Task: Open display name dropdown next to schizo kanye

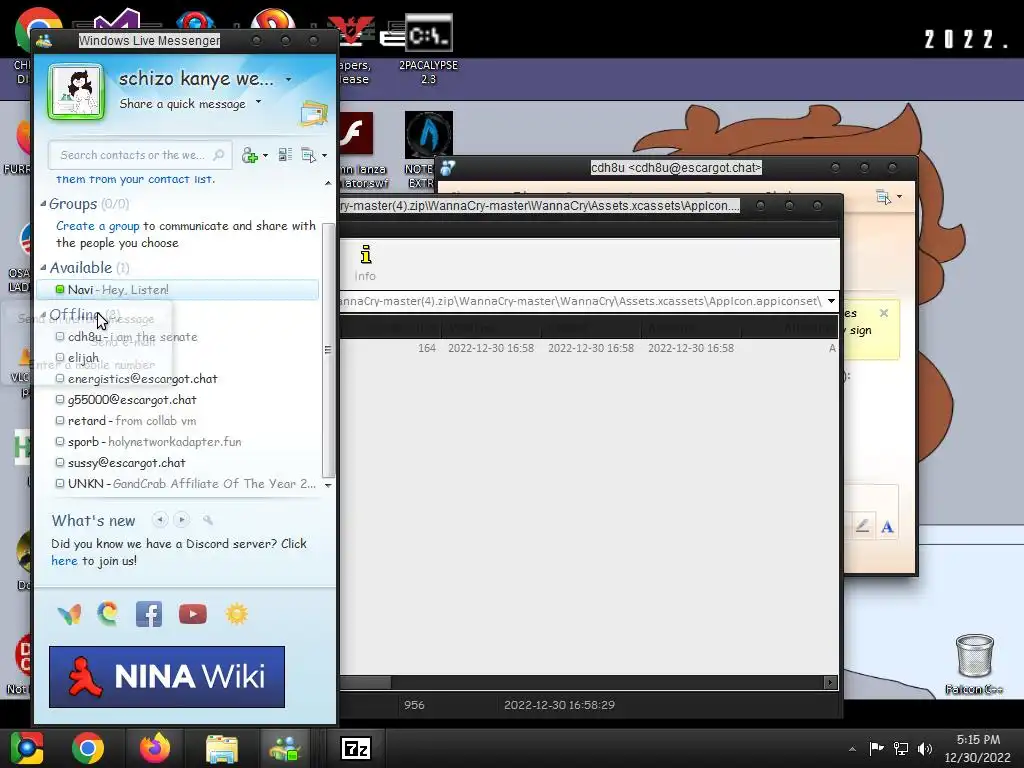Action: click(x=289, y=80)
